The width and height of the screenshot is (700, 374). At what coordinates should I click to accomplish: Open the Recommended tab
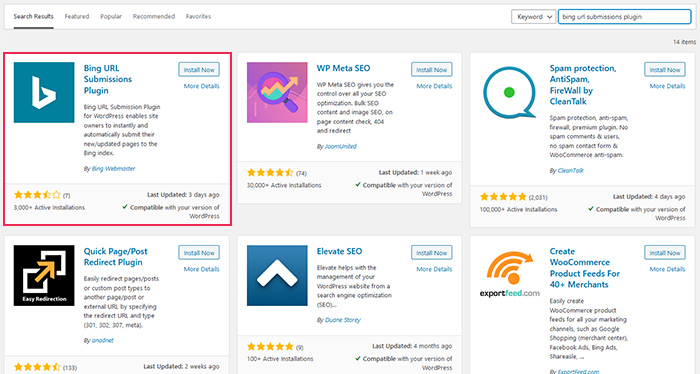pyautogui.click(x=154, y=17)
